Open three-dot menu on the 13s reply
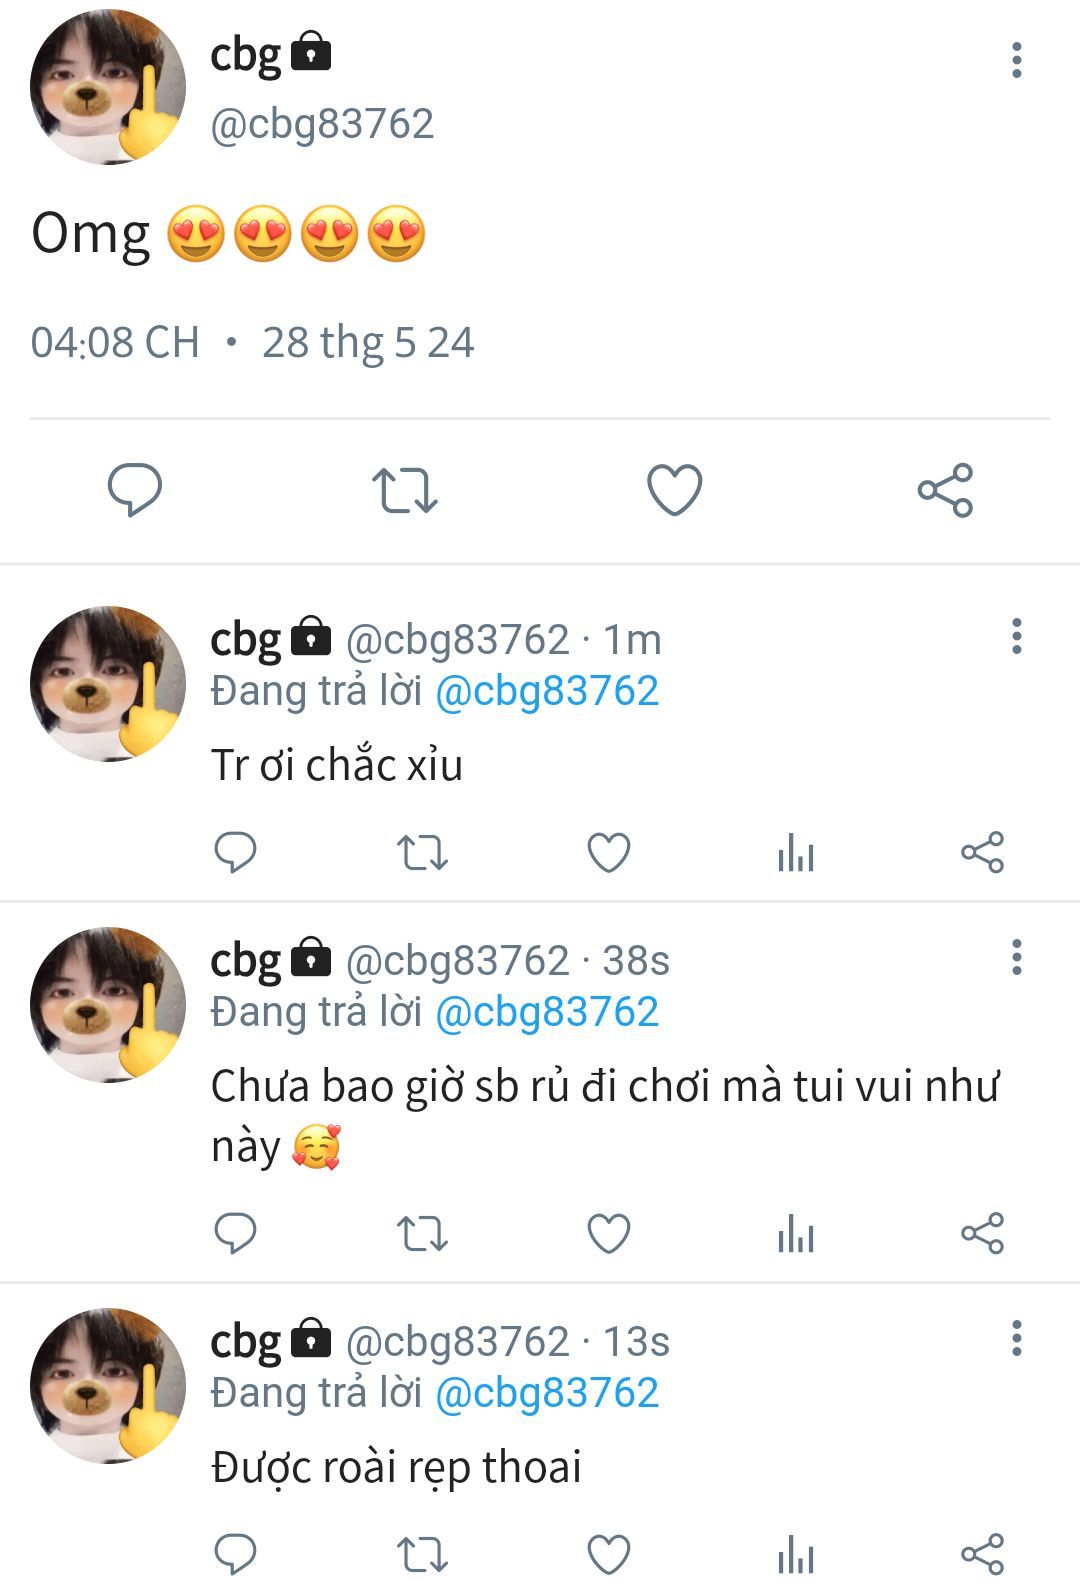The image size is (1080, 1587). tap(1017, 1338)
